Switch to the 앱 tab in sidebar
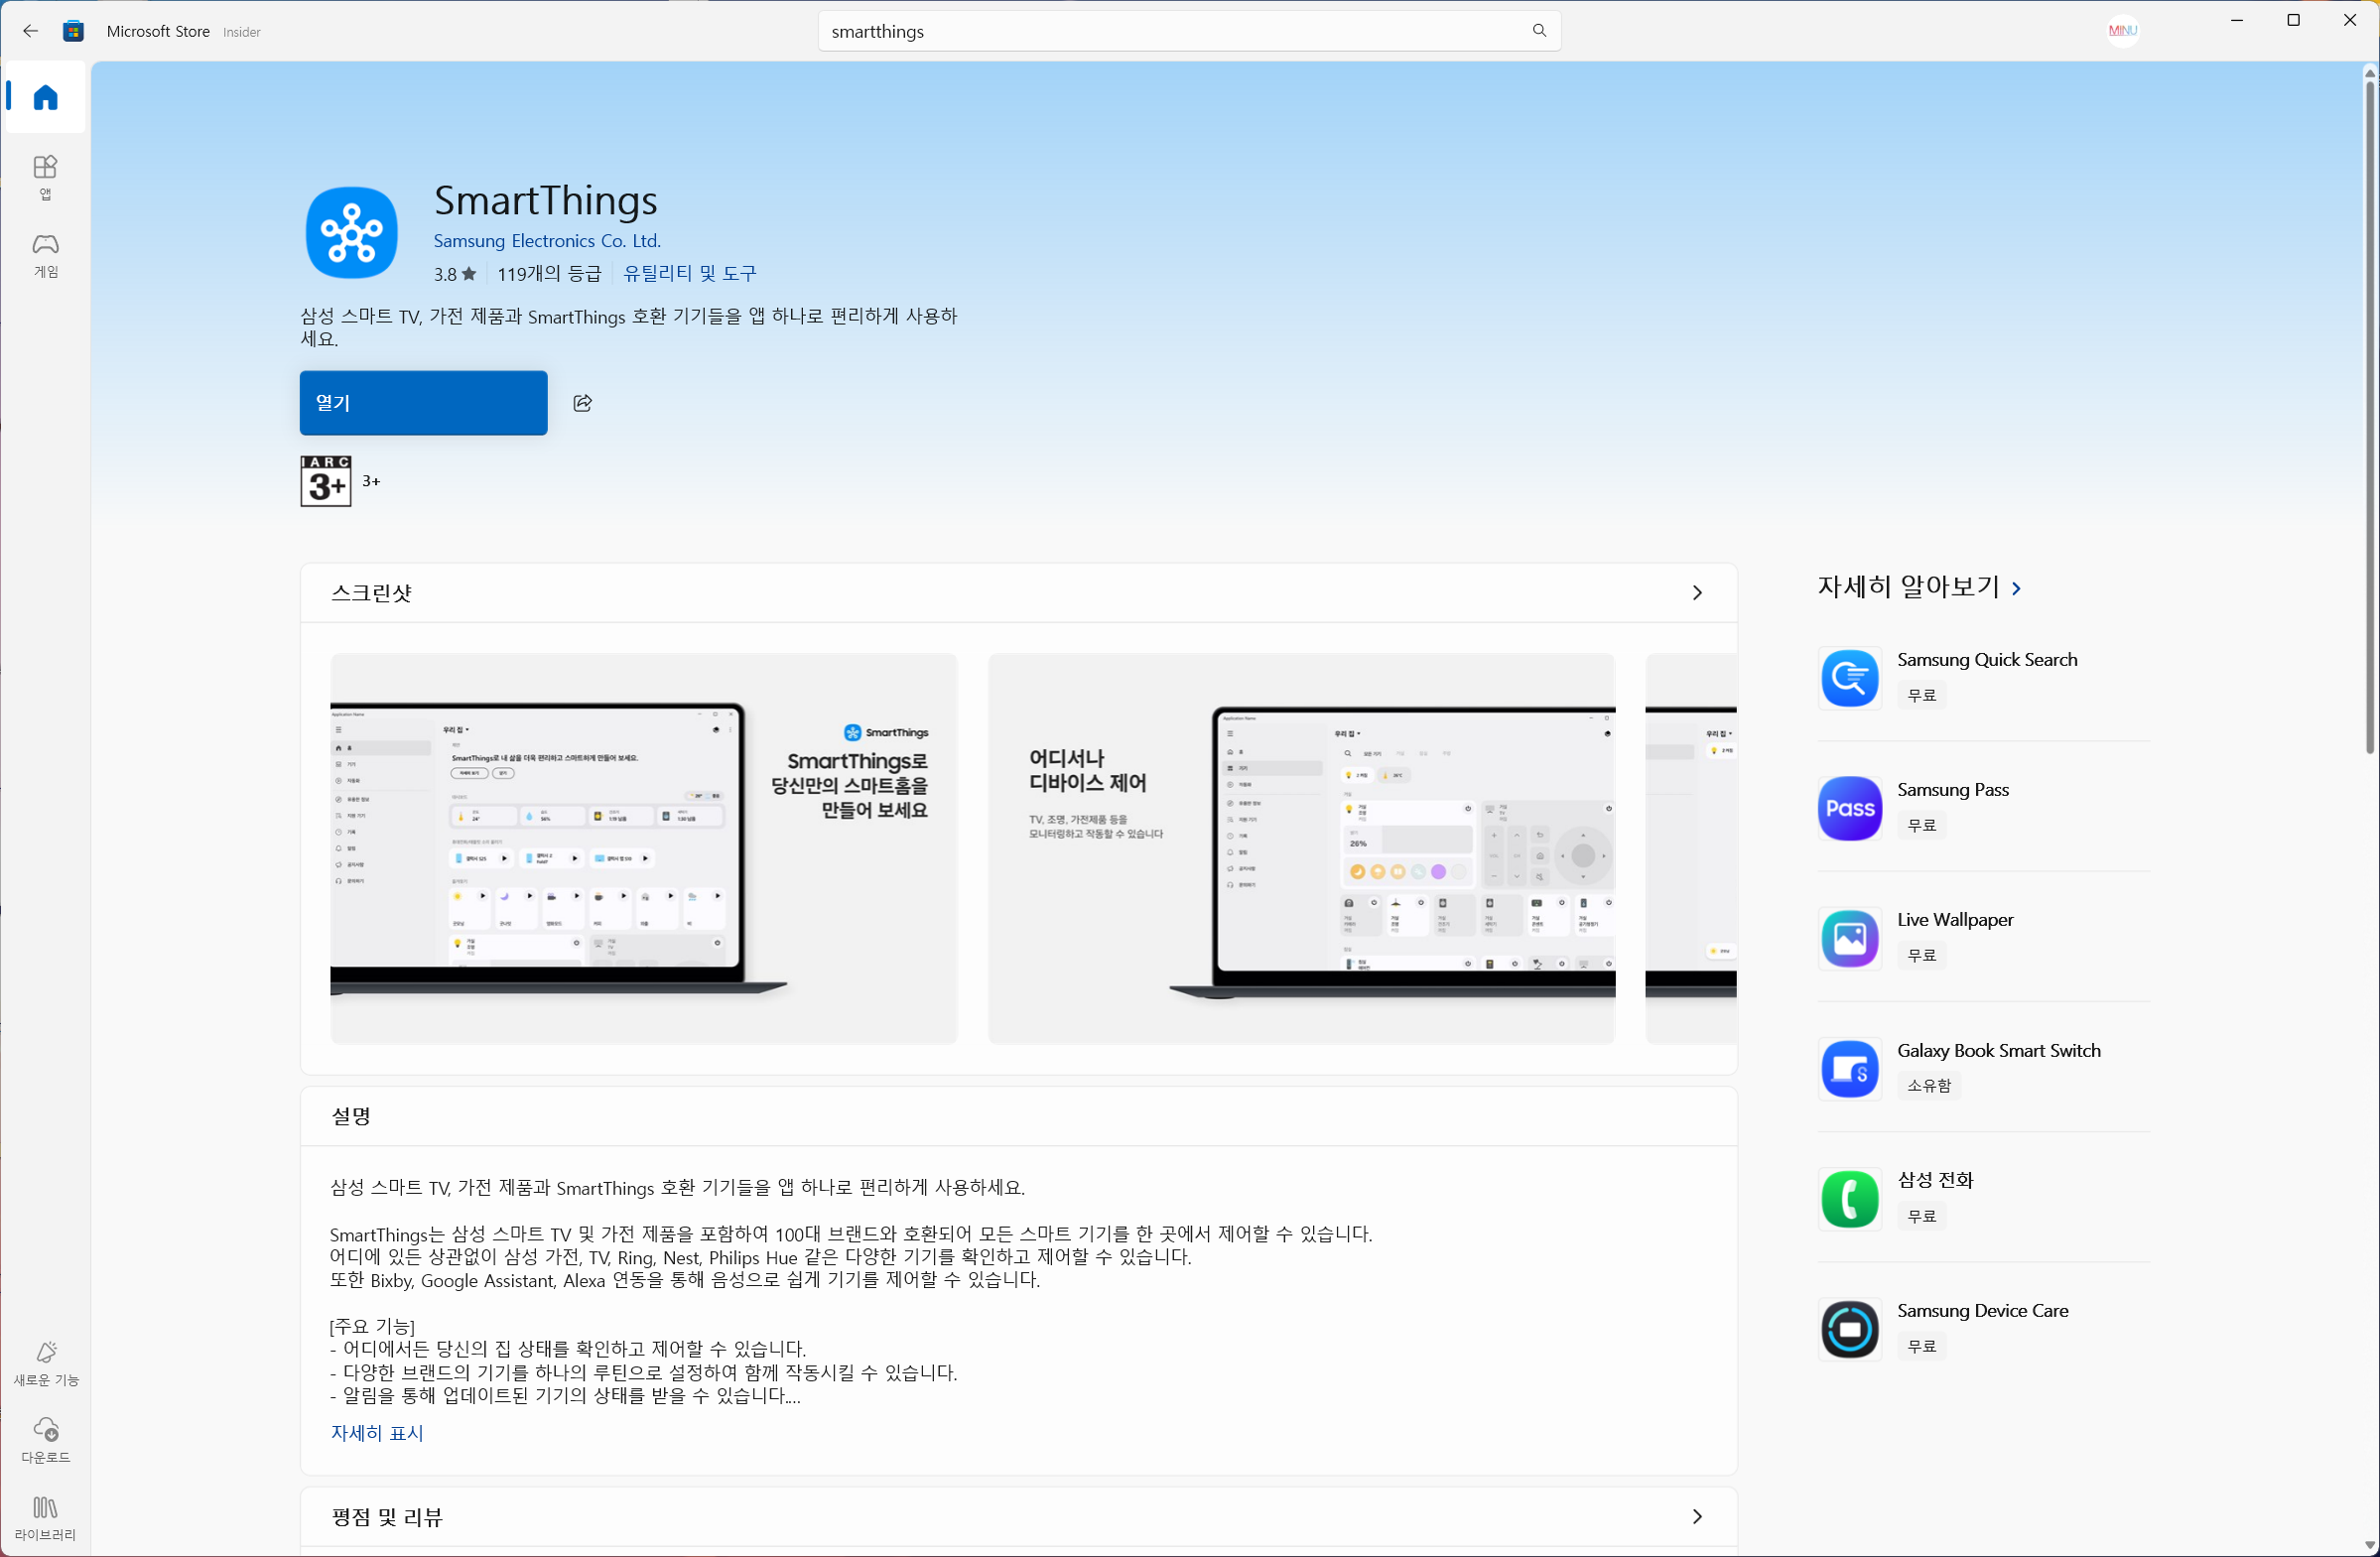This screenshot has width=2380, height=1557. (x=45, y=177)
